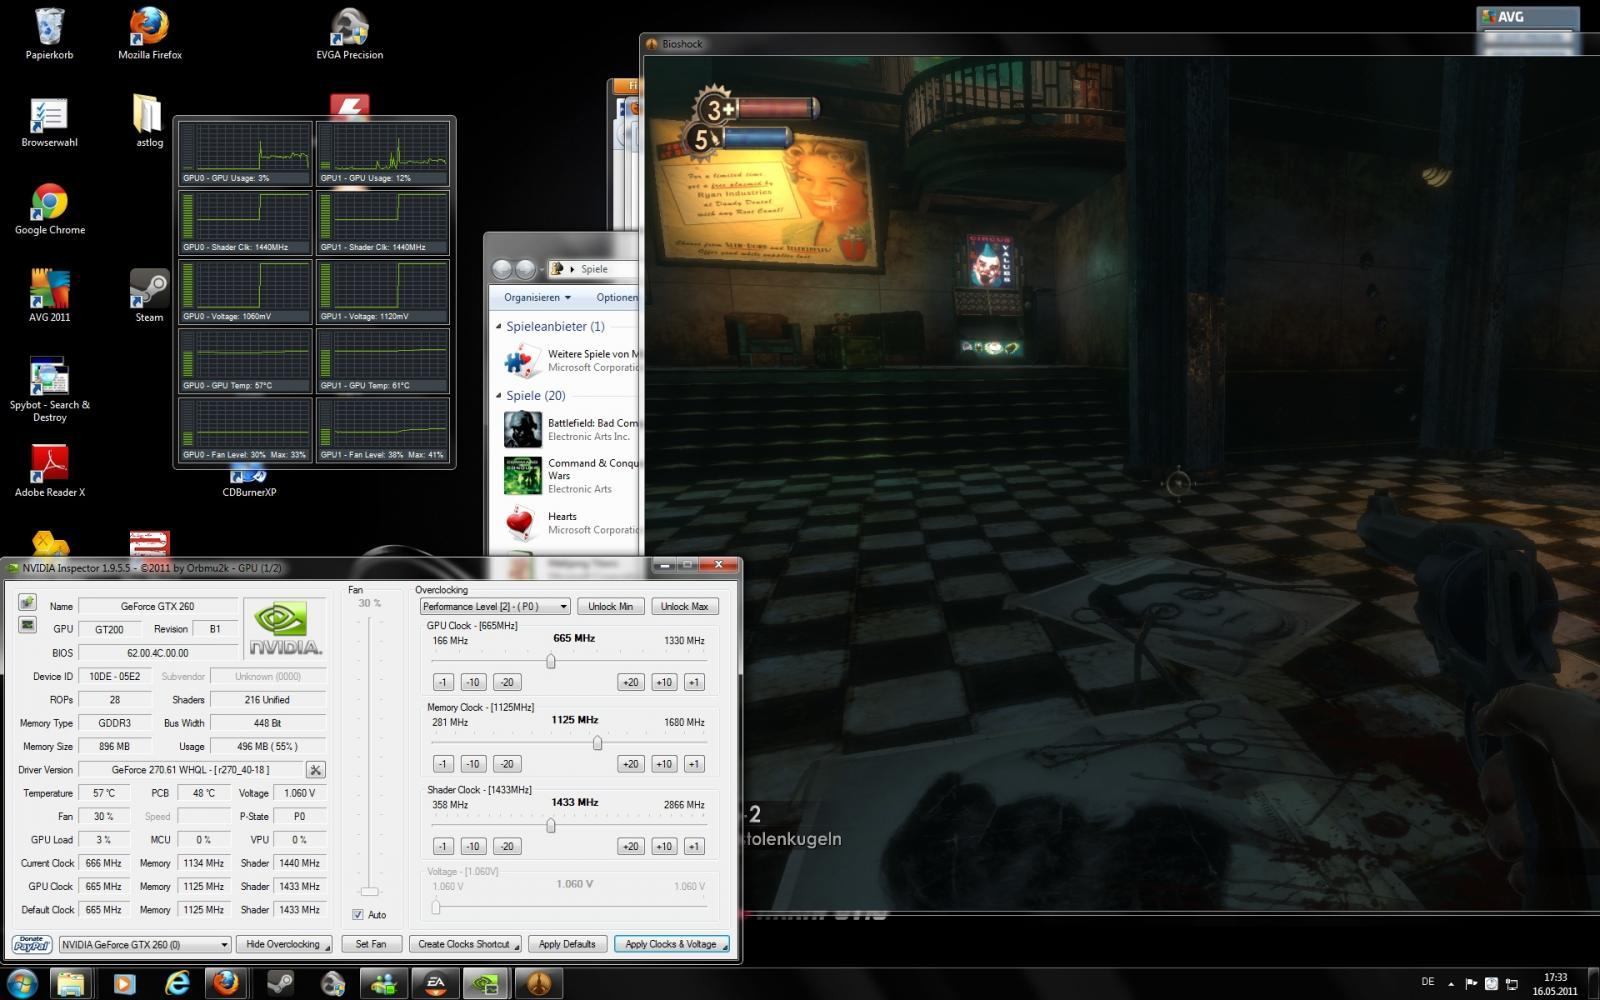Open Windows Media Player from the taskbar
Image resolution: width=1600 pixels, height=1000 pixels.
(123, 983)
